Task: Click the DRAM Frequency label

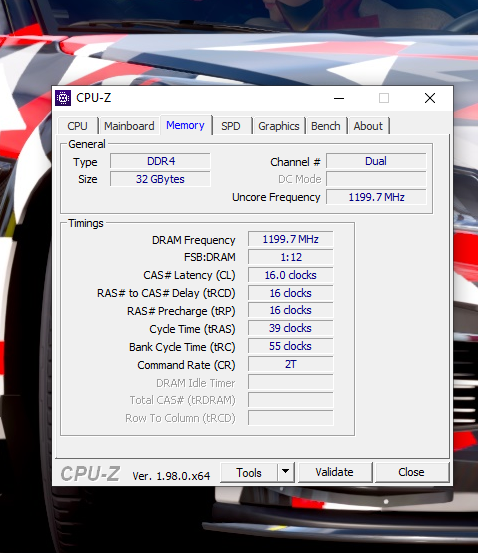Action: click(x=193, y=240)
